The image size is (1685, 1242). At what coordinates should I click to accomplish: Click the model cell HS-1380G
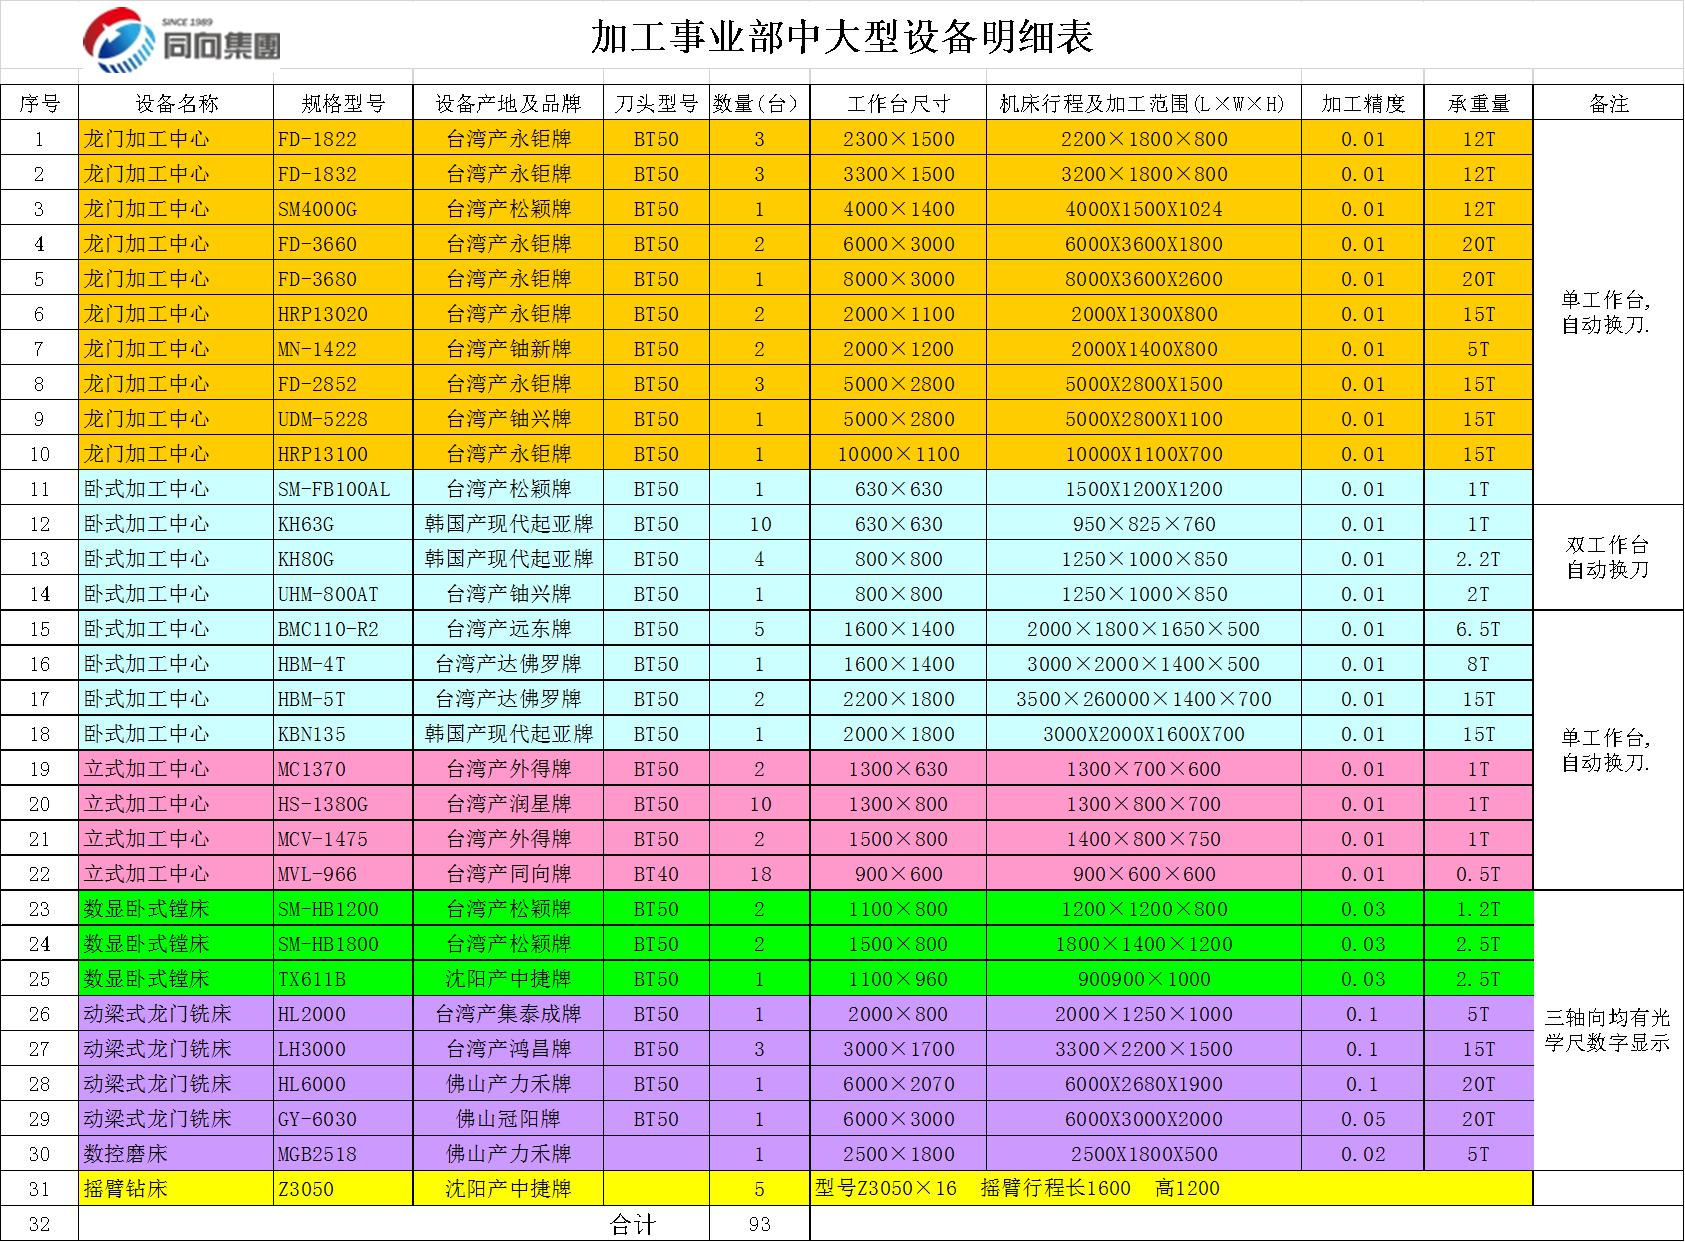(x=343, y=803)
